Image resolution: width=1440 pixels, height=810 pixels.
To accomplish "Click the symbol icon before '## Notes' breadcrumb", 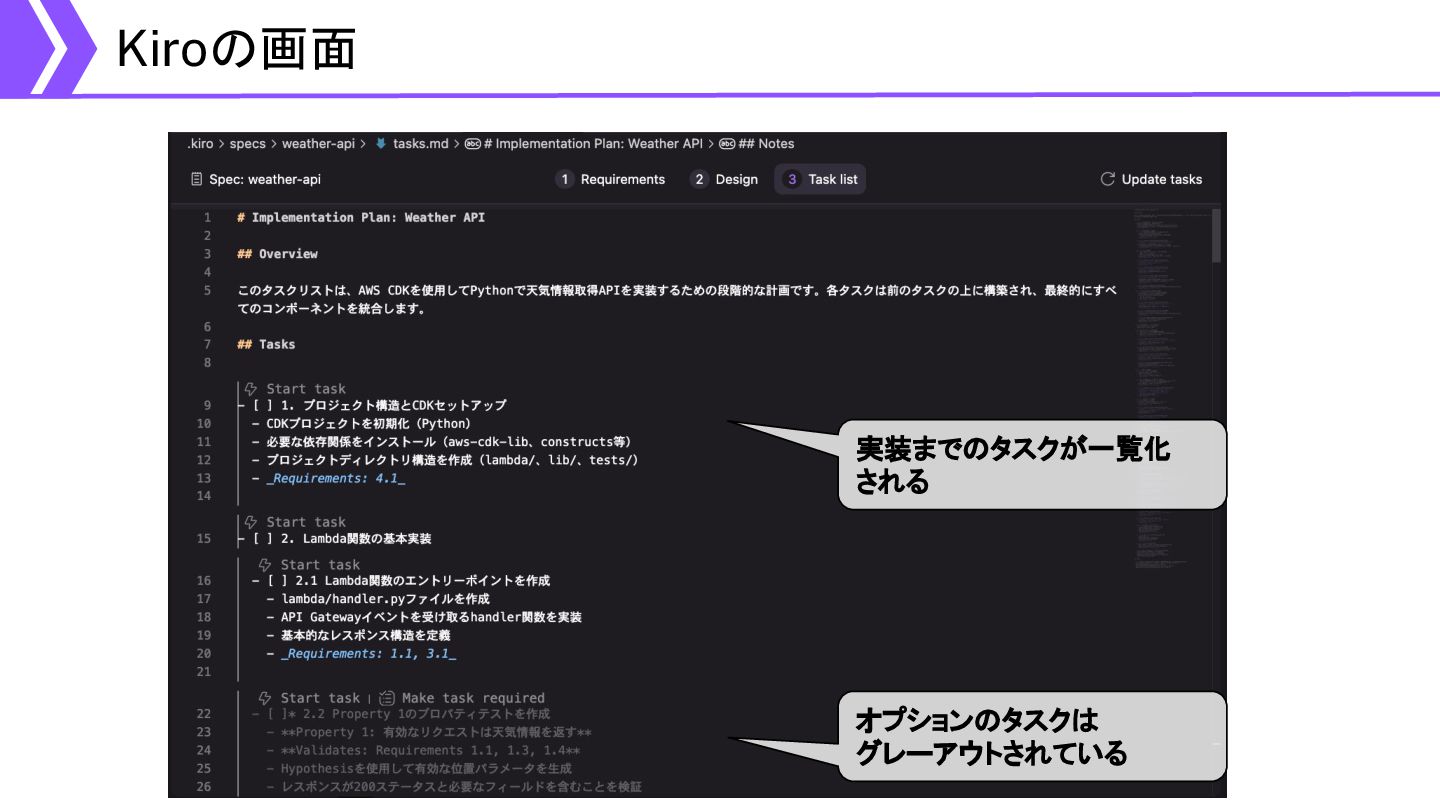I will pos(727,144).
